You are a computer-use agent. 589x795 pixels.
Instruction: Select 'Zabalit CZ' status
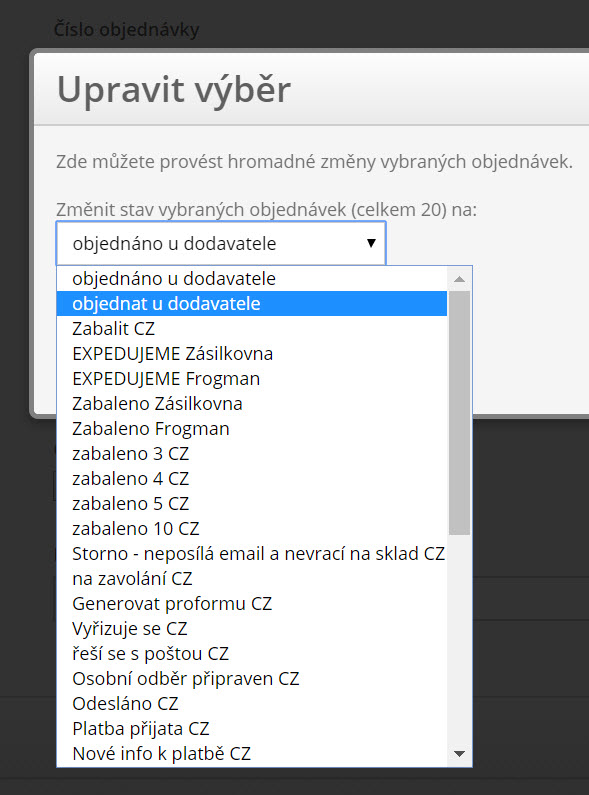pyautogui.click(x=252, y=329)
